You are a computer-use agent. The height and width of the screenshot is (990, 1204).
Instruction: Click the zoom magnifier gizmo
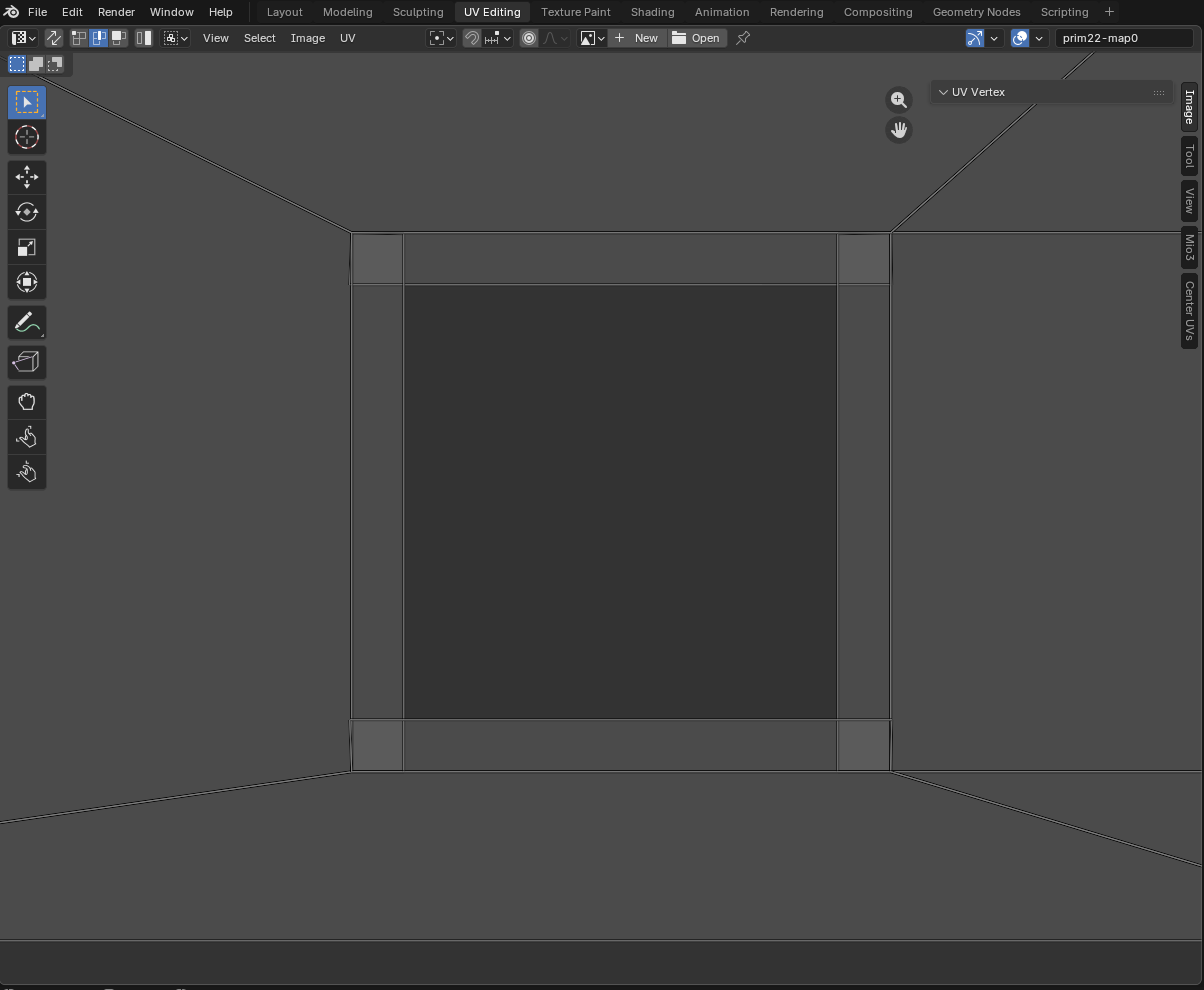(899, 100)
